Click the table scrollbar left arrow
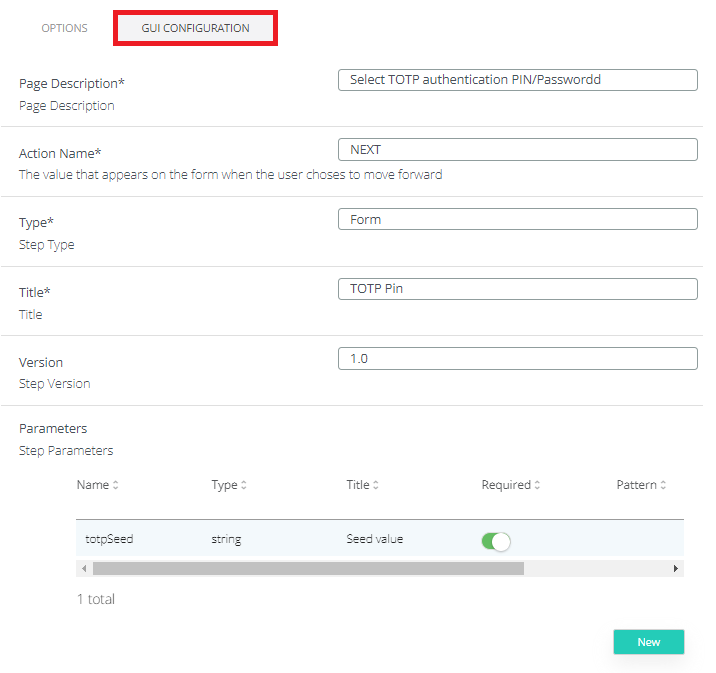This screenshot has height=673, width=716. click(x=84, y=568)
